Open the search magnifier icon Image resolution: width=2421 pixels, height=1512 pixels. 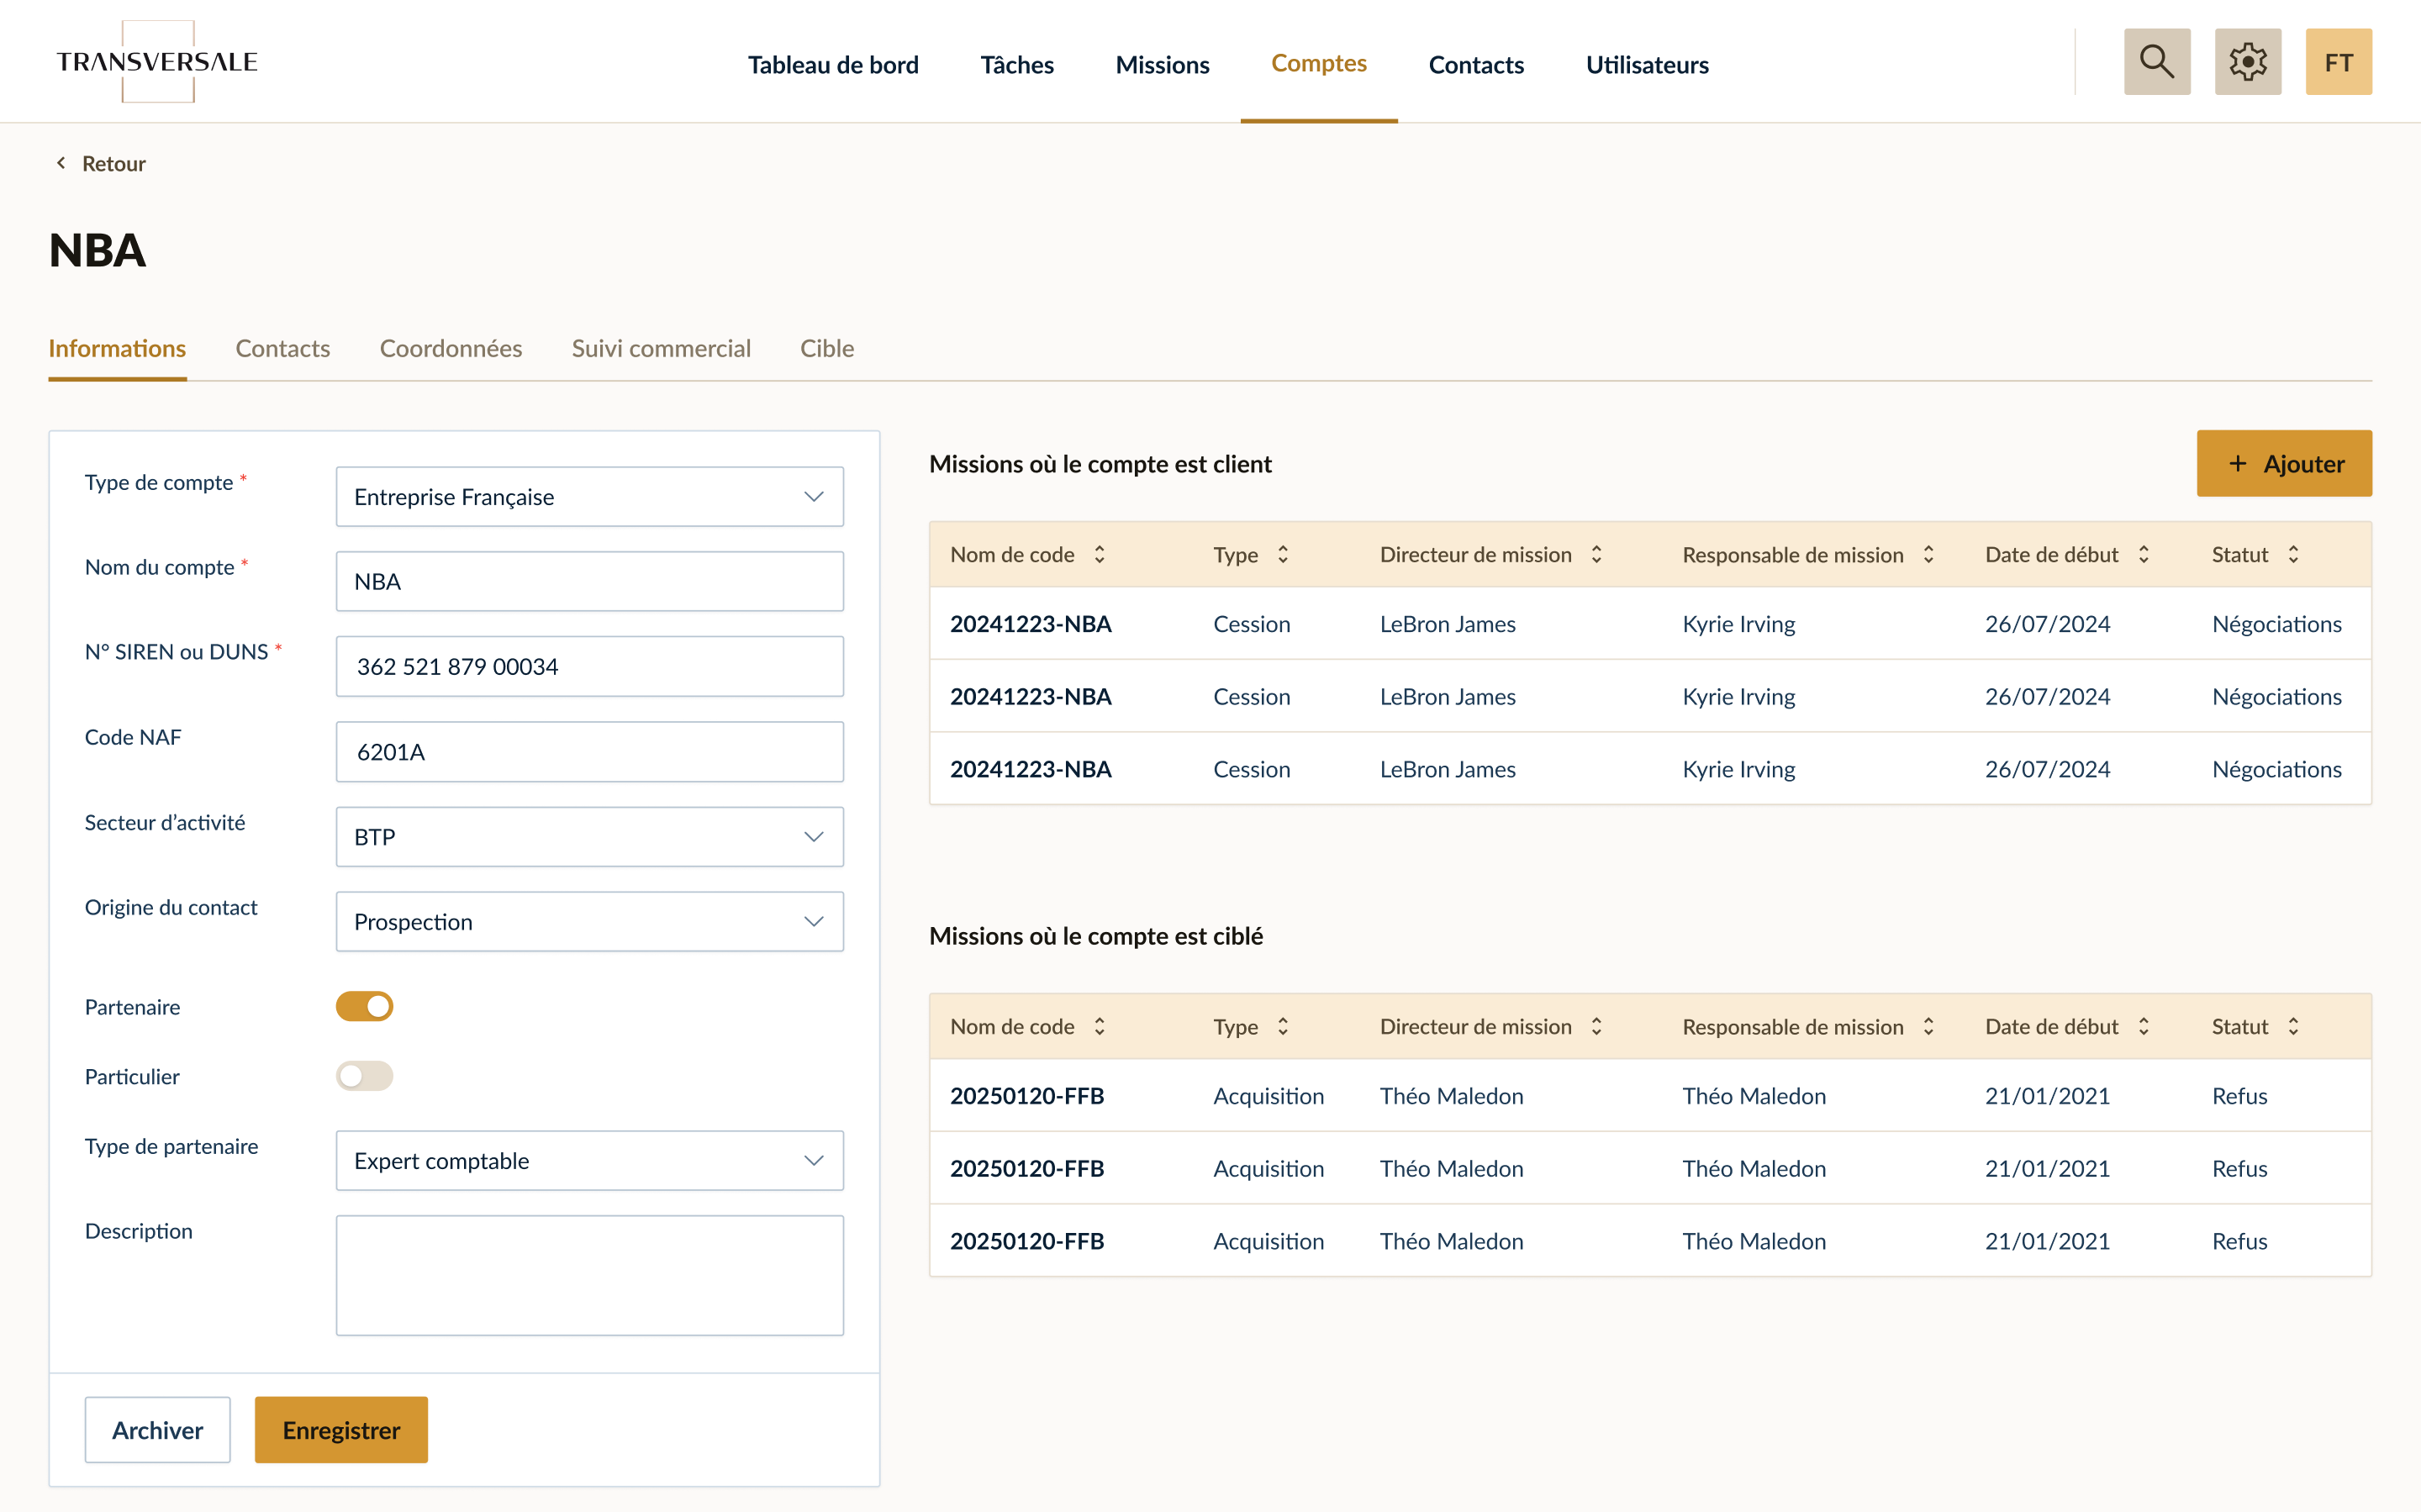pos(2156,62)
